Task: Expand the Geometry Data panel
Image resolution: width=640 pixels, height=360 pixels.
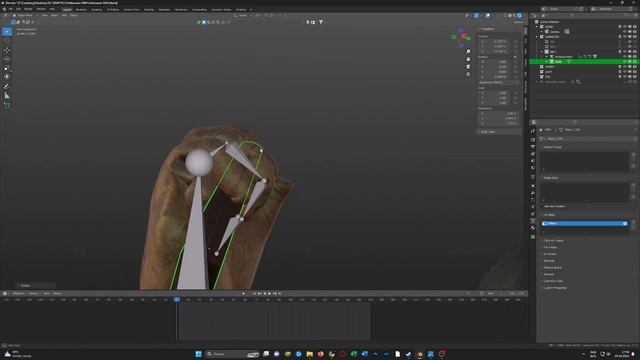Action: point(553,281)
